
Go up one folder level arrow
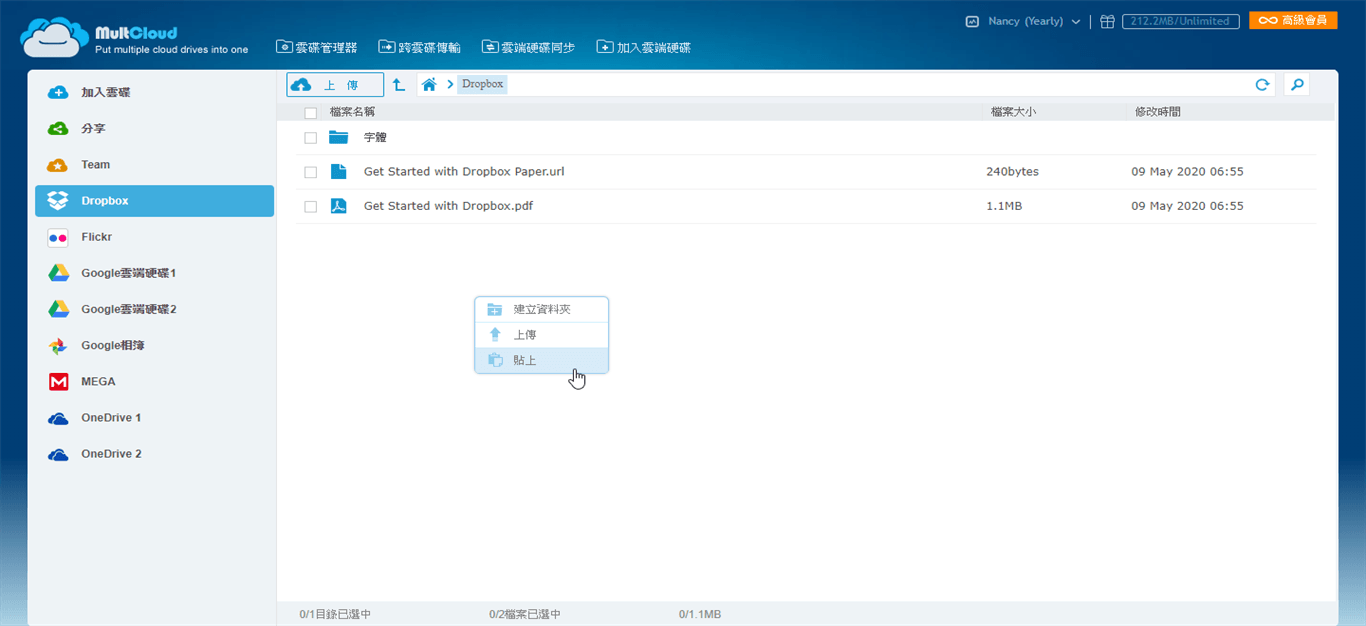tap(399, 85)
